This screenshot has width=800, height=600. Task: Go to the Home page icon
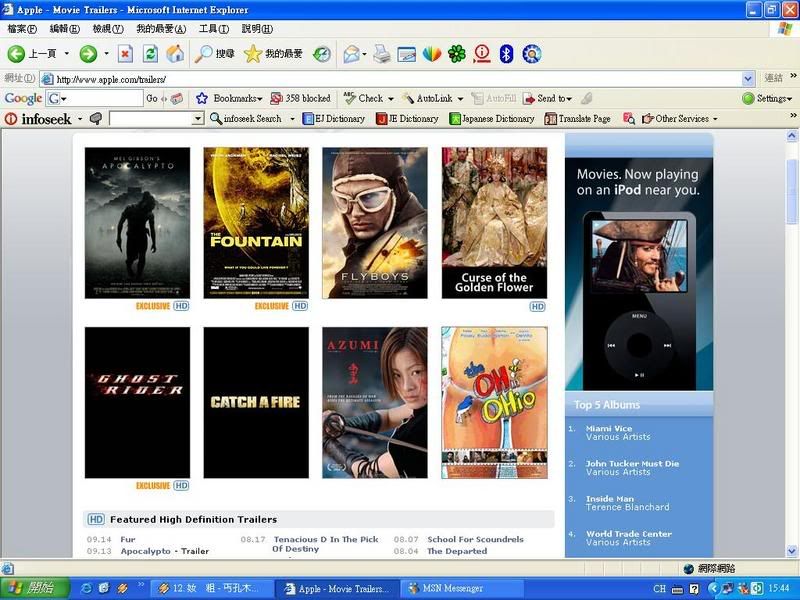coord(175,54)
